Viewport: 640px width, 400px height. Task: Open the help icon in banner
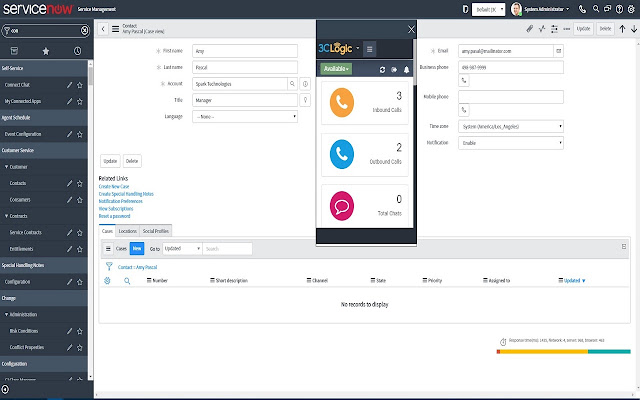619,9
